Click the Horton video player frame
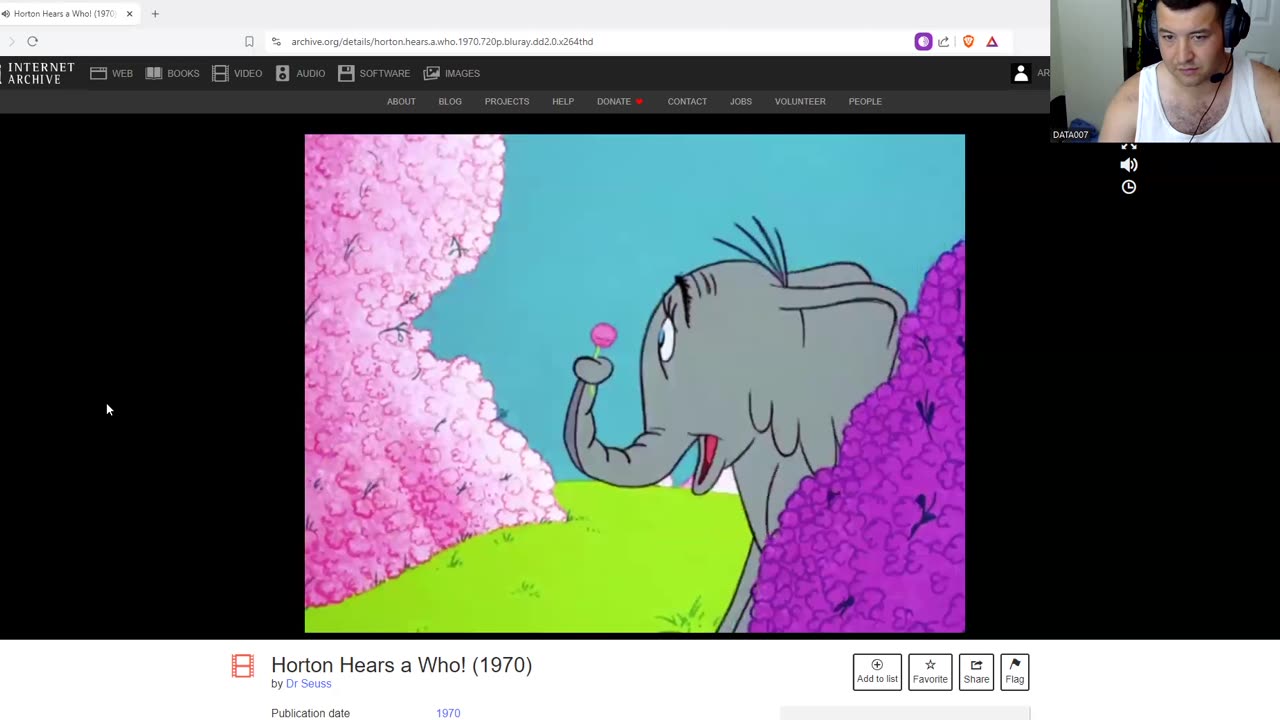Screen dimensions: 1280x720 click(635, 383)
